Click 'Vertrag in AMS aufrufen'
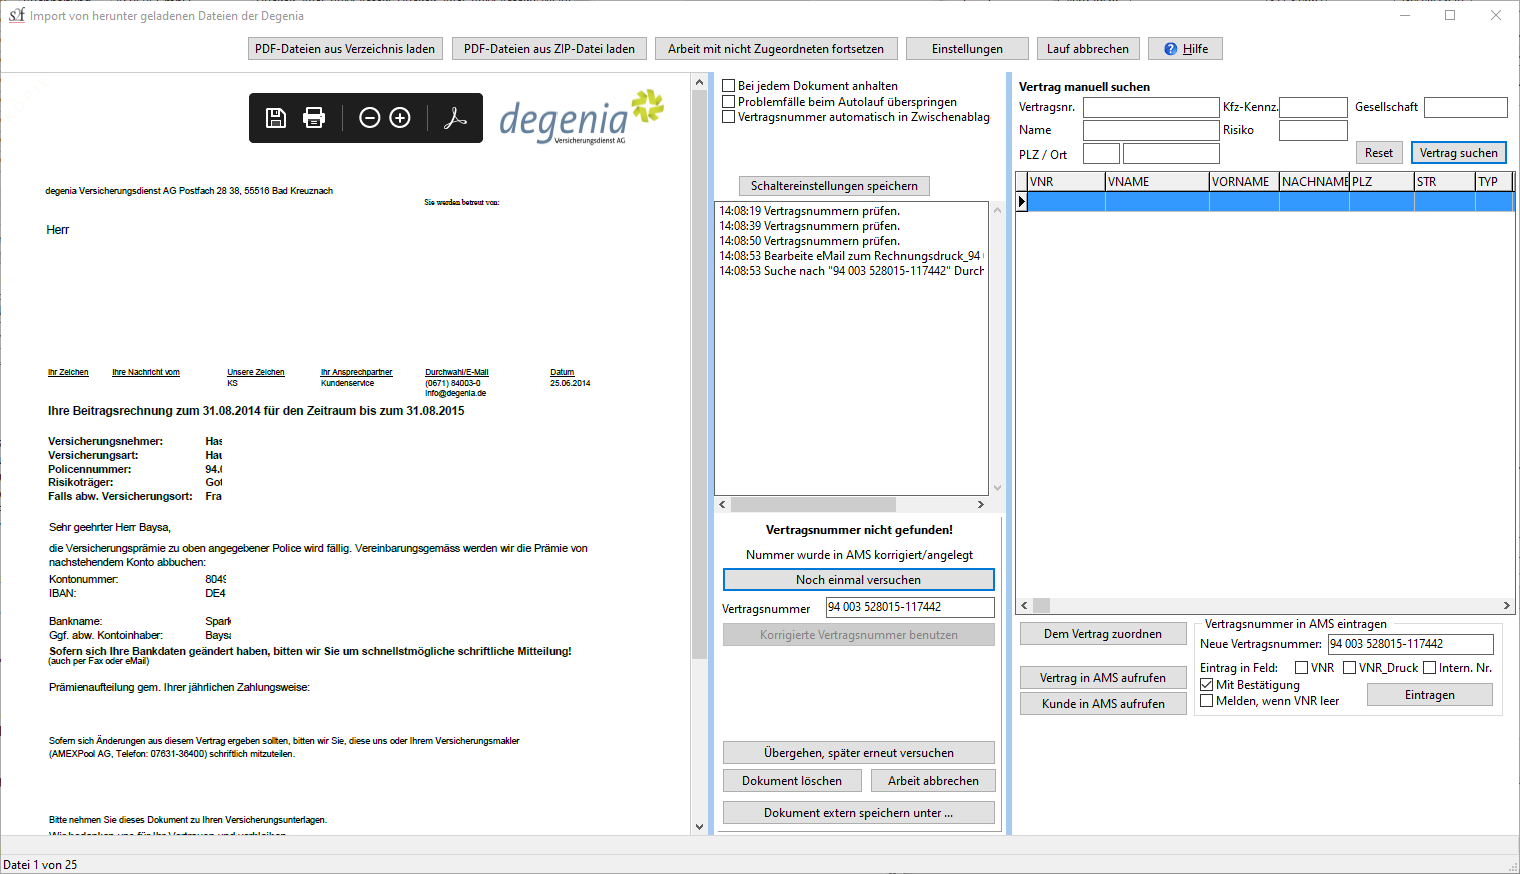Viewport: 1520px width, 874px height. [1102, 678]
